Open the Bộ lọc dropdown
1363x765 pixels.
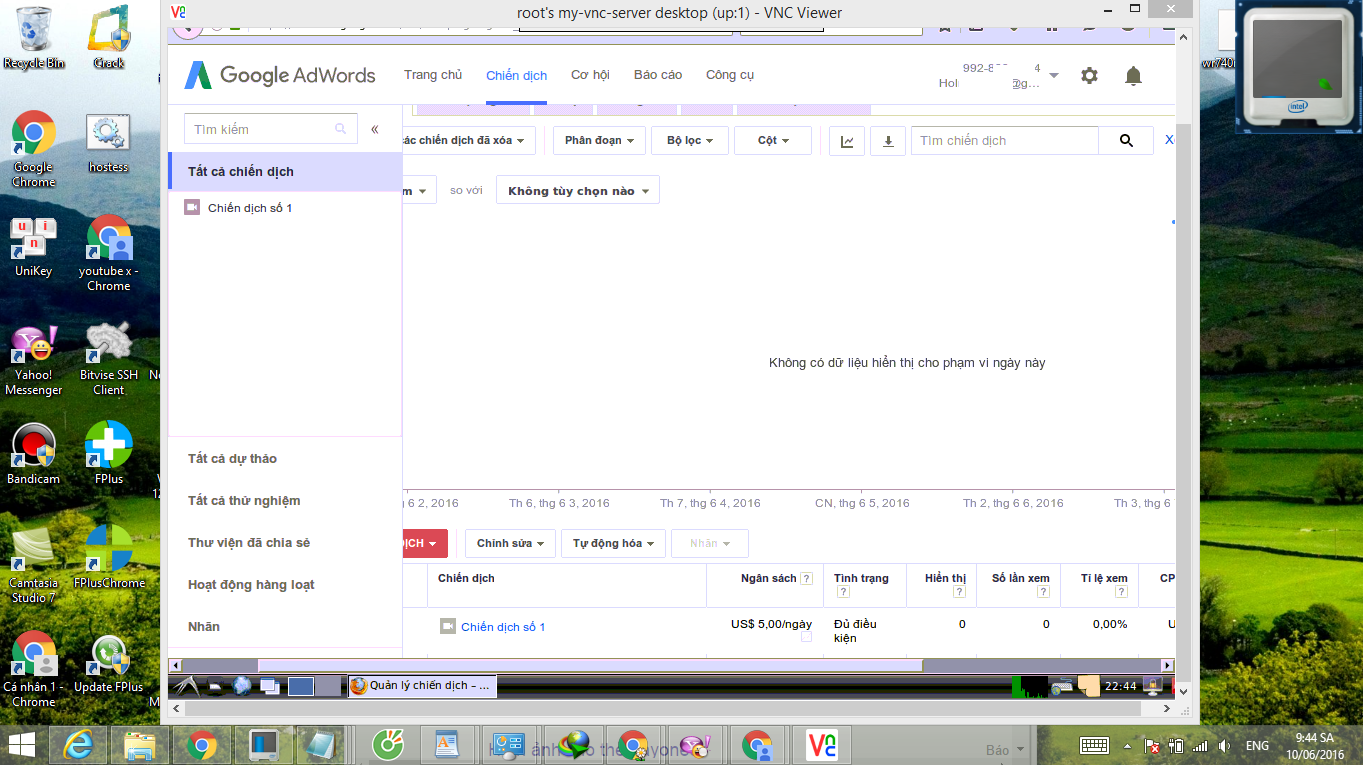(x=690, y=141)
